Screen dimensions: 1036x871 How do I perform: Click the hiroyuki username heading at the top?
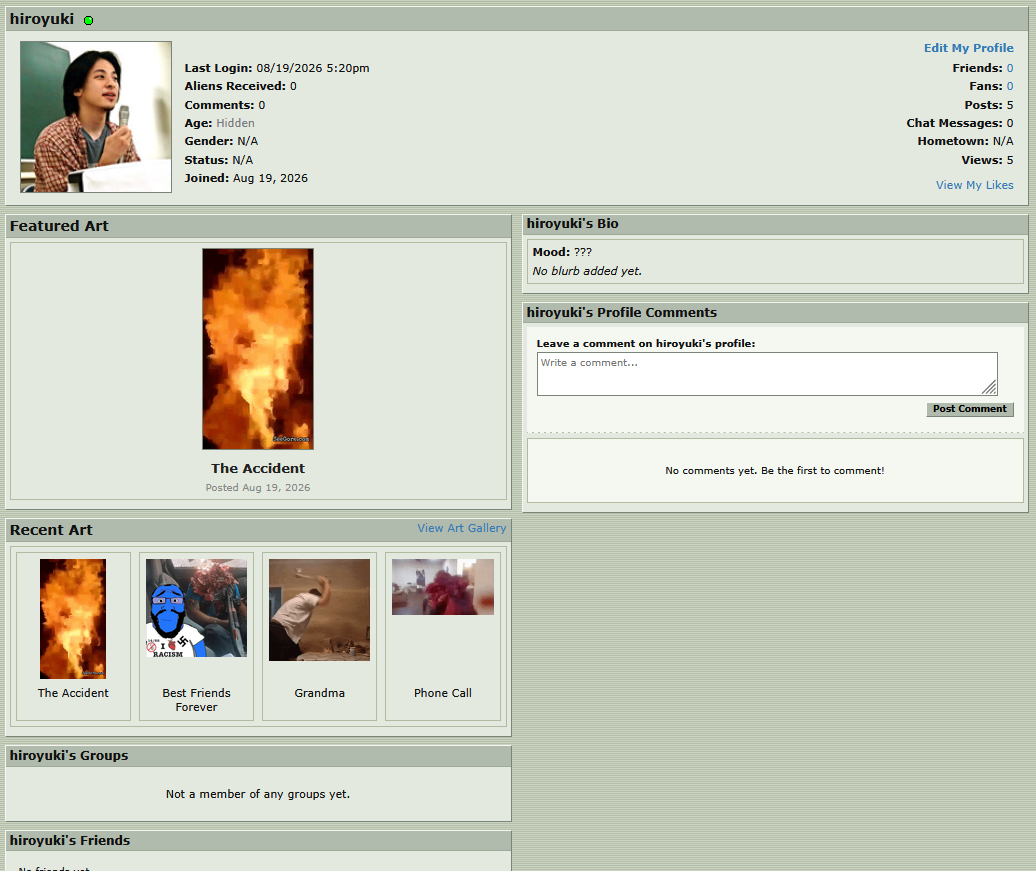click(42, 19)
